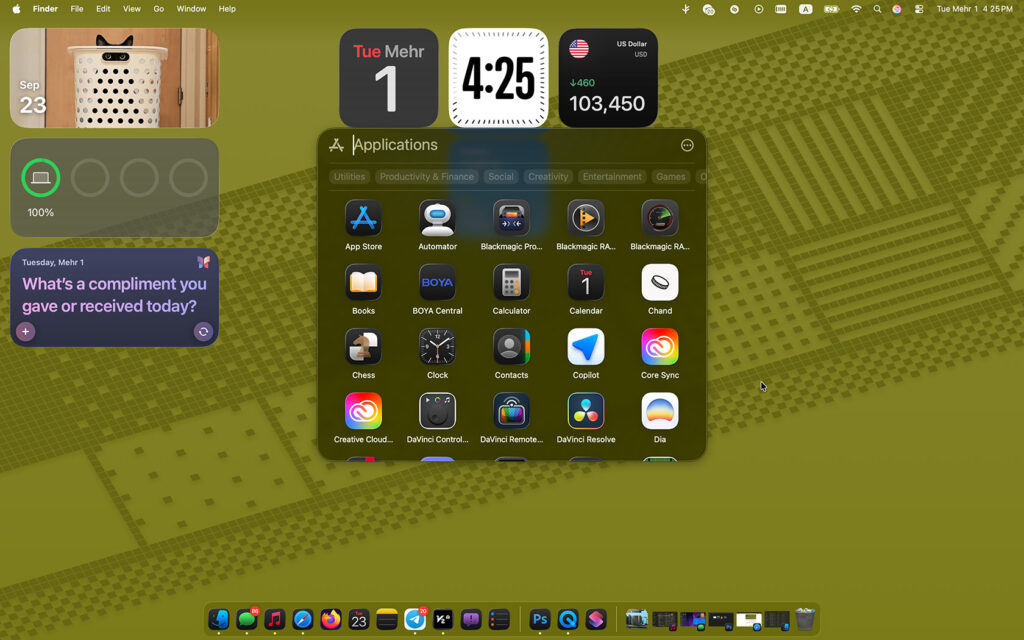Image resolution: width=1024 pixels, height=640 pixels.
Task: Click the 4:25 clock widget
Action: (498, 78)
